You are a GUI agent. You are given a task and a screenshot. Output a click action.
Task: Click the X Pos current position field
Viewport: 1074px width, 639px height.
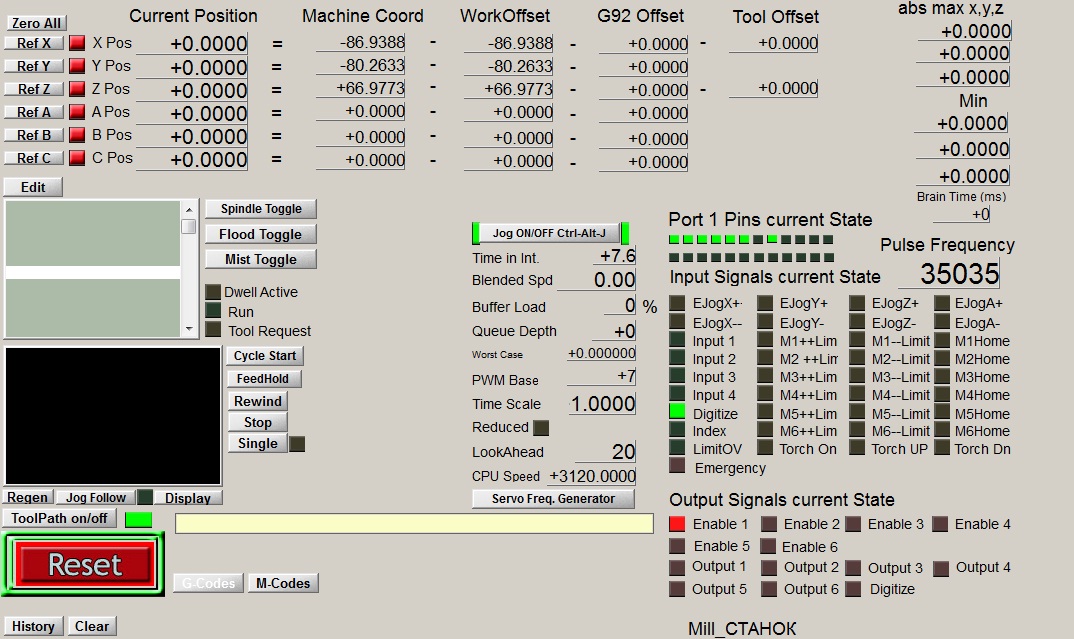(192, 44)
